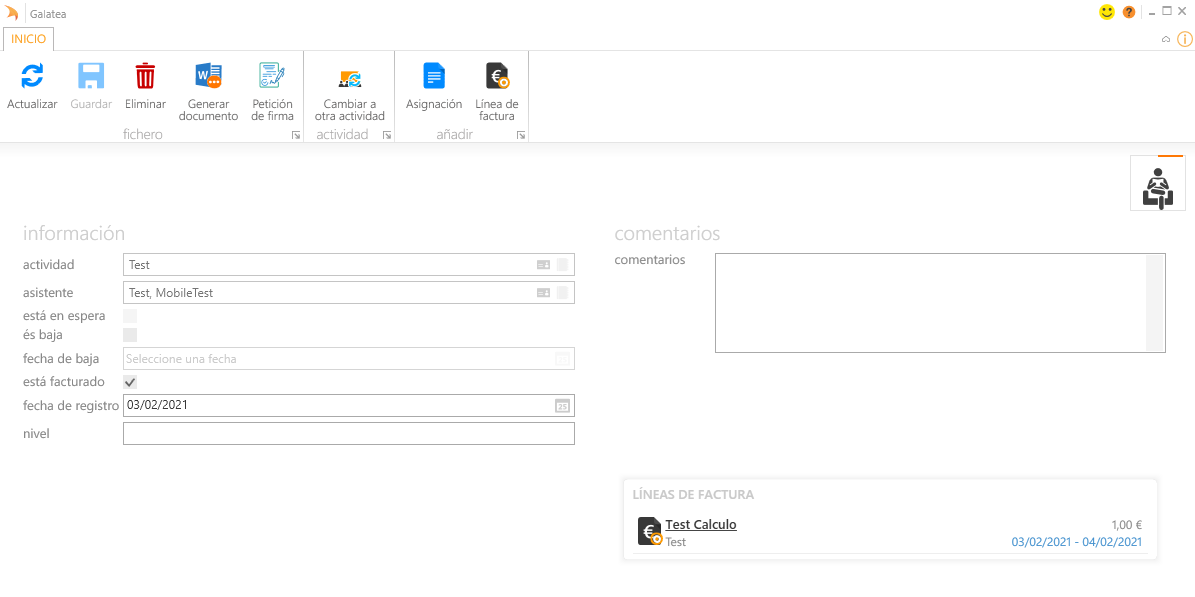Open Petición de firma tool
The width and height of the screenshot is (1195, 597).
coord(272,77)
